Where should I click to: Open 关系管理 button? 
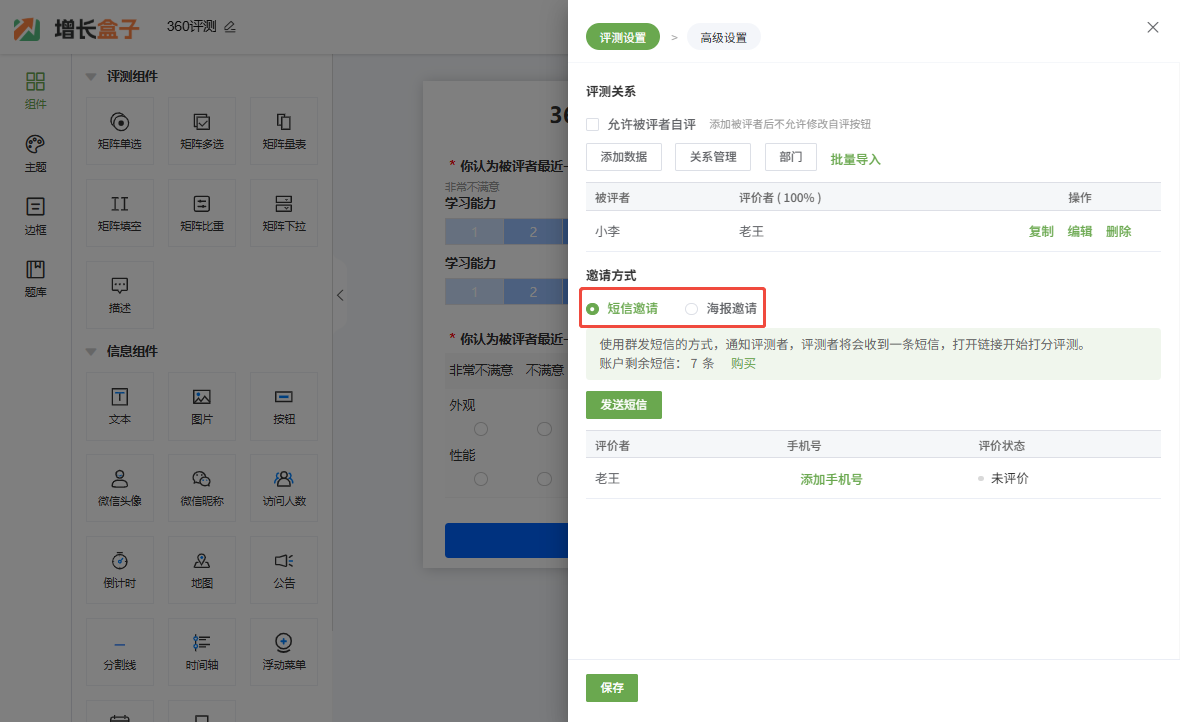pyautogui.click(x=713, y=157)
